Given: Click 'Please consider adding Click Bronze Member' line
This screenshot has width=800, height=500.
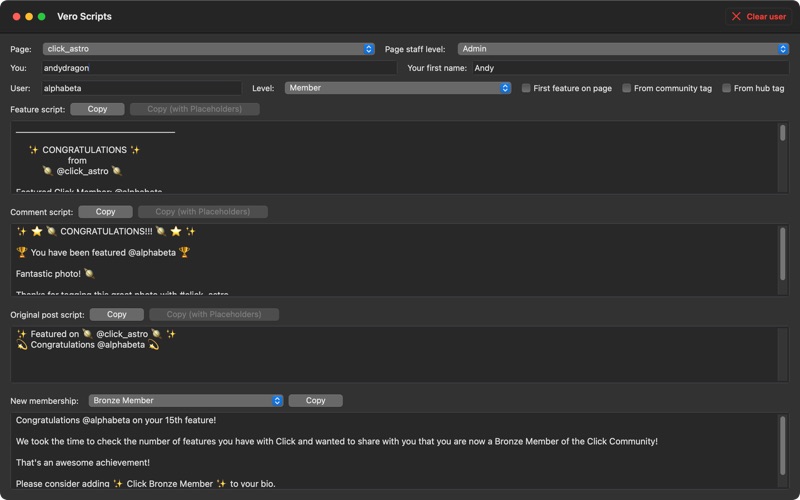Looking at the screenshot, I should (145, 484).
